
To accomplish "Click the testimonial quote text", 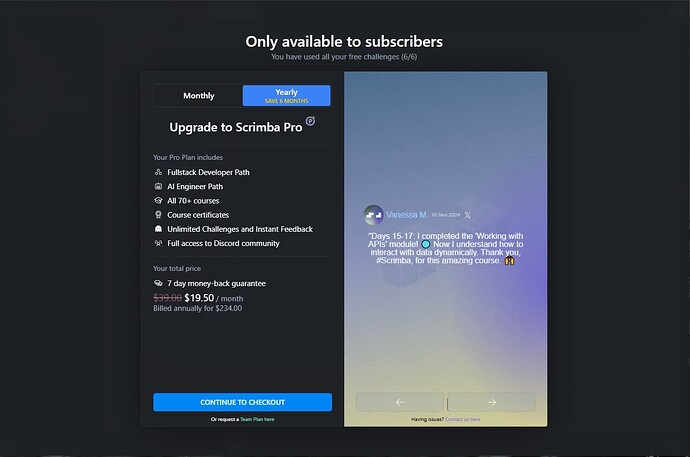I will pos(445,248).
